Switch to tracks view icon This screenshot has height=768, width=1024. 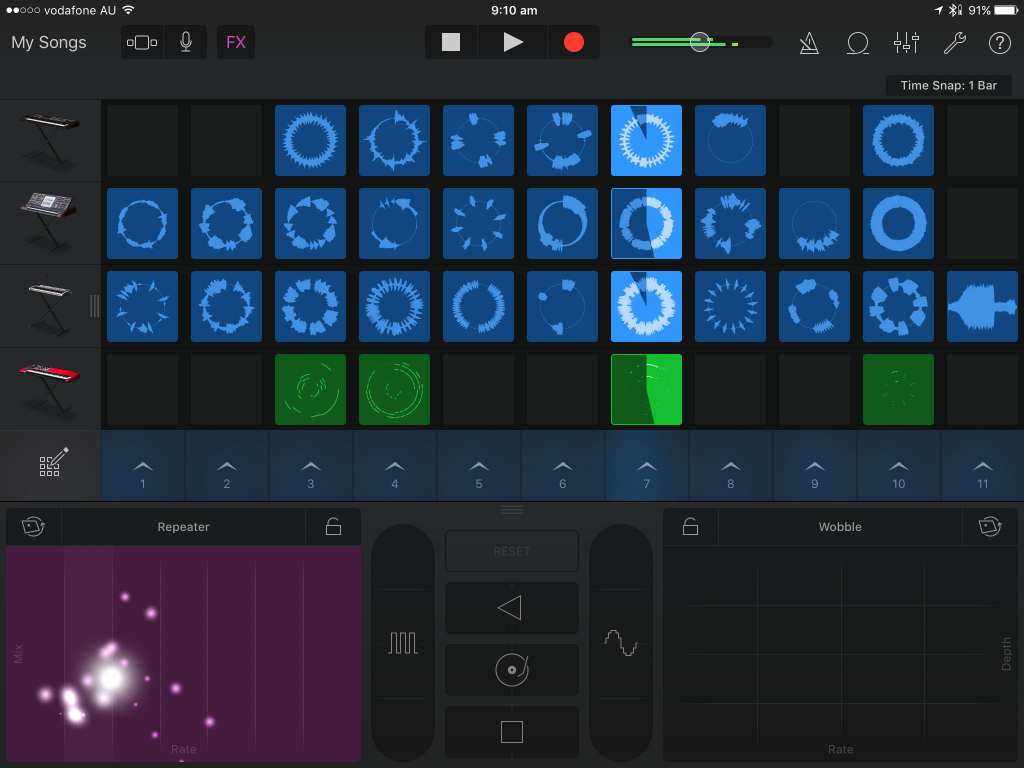[x=142, y=42]
